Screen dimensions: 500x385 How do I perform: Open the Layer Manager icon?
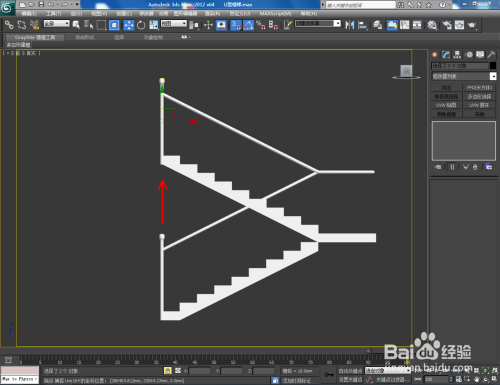[378, 25]
